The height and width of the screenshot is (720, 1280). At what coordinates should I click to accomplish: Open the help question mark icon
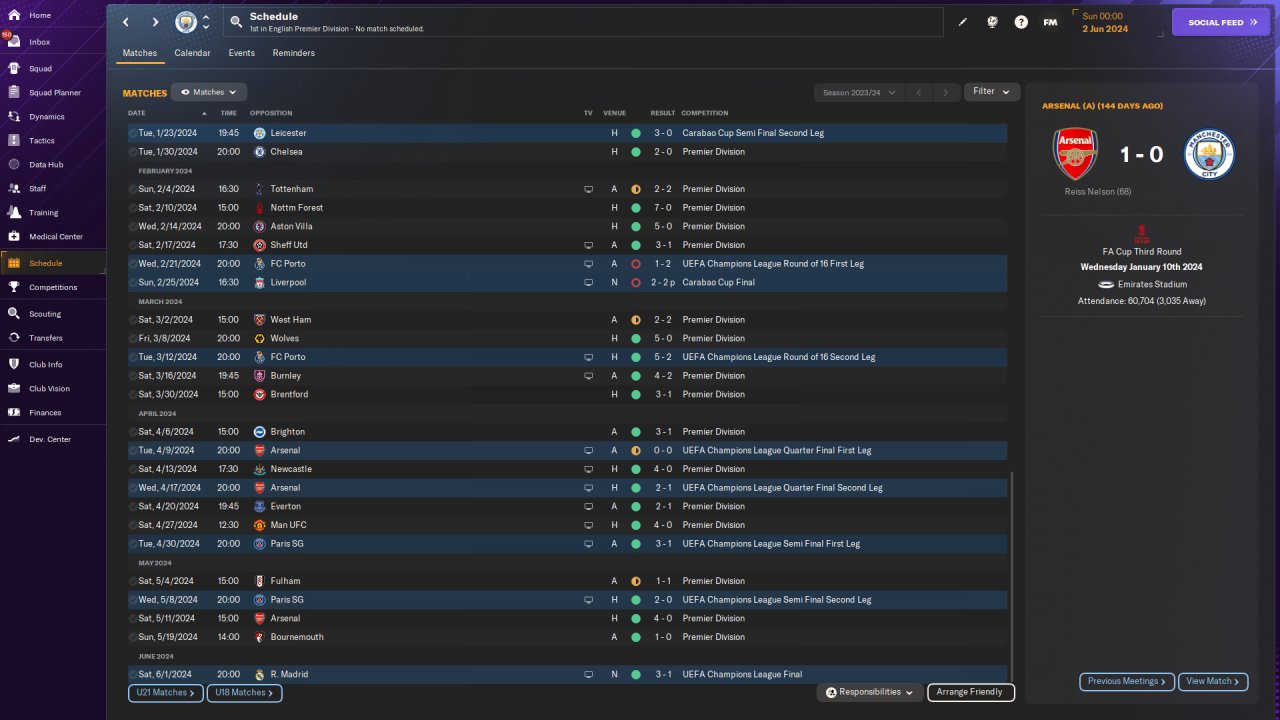(x=1021, y=22)
